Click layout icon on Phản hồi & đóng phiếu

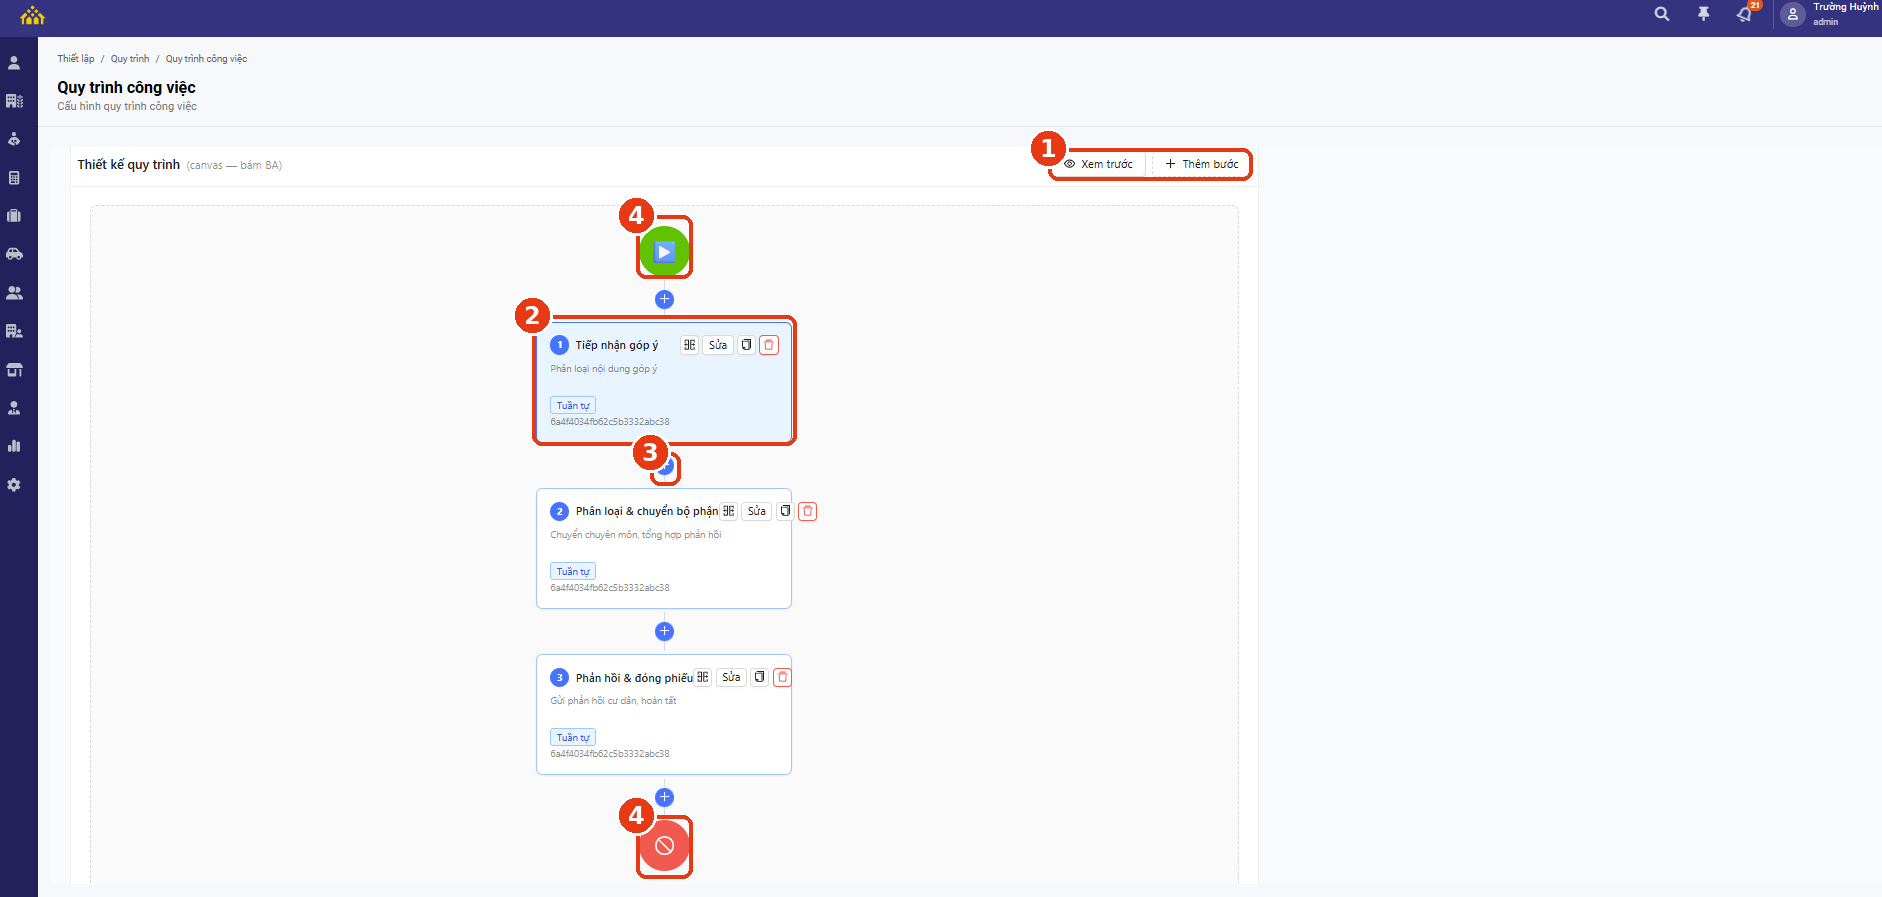[x=703, y=677]
